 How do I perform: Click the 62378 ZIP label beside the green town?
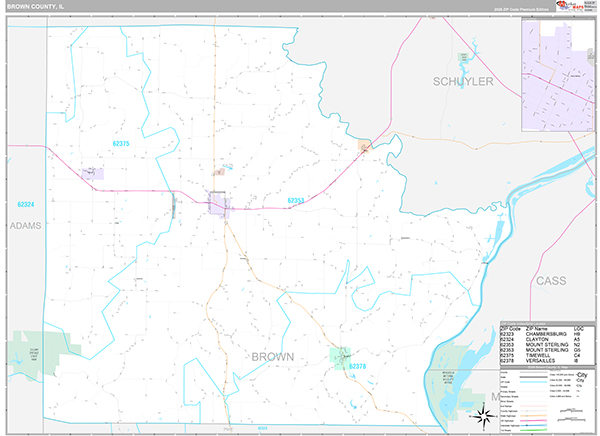point(357,366)
